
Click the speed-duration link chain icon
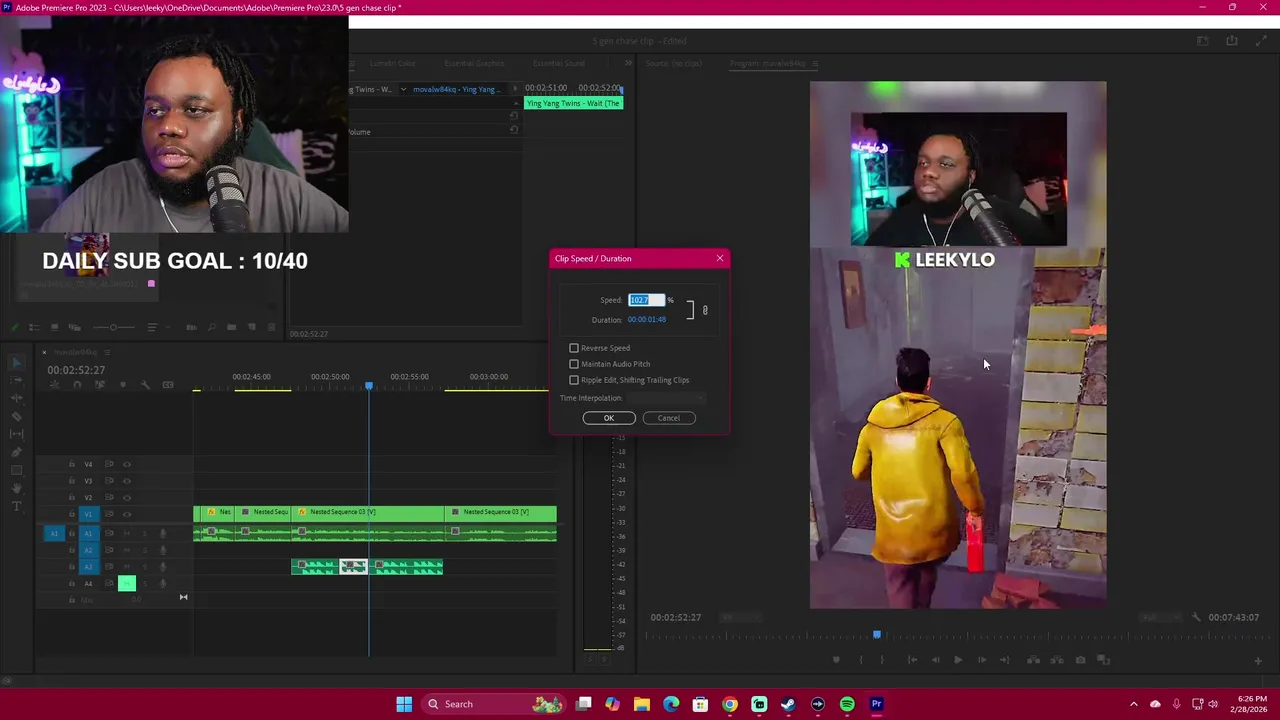coord(705,310)
